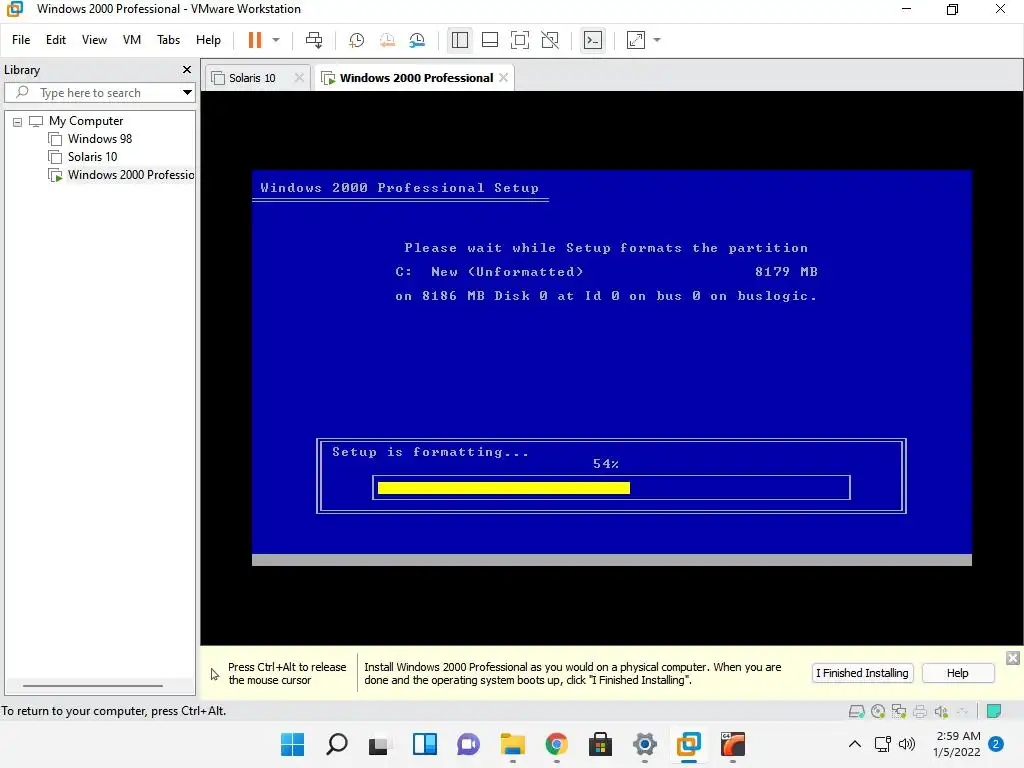Open the VM menu
The width and height of the screenshot is (1024, 768).
pyautogui.click(x=131, y=40)
